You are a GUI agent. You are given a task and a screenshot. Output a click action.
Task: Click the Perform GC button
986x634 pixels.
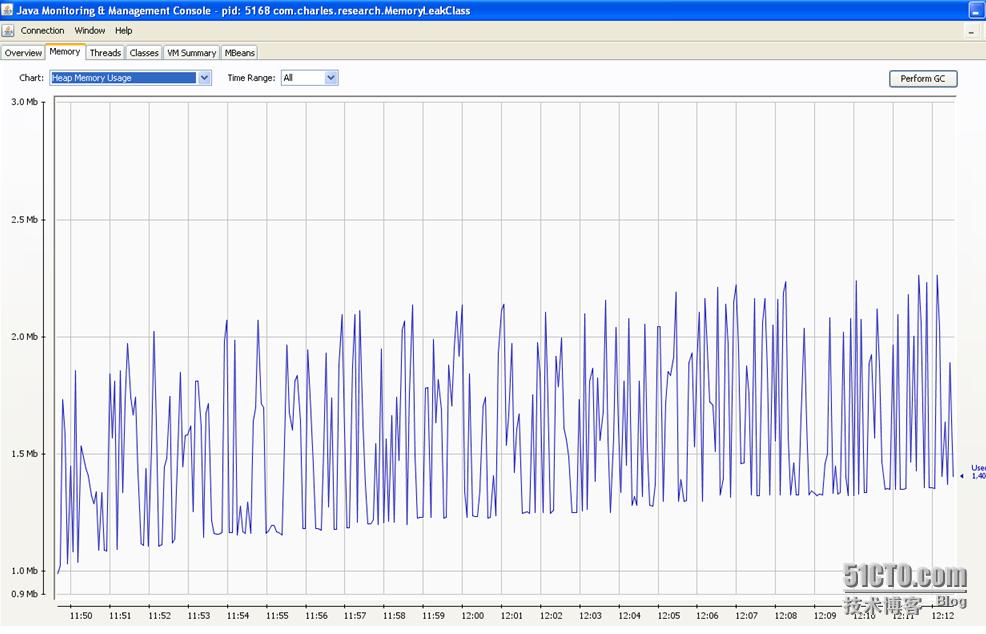click(x=922, y=79)
